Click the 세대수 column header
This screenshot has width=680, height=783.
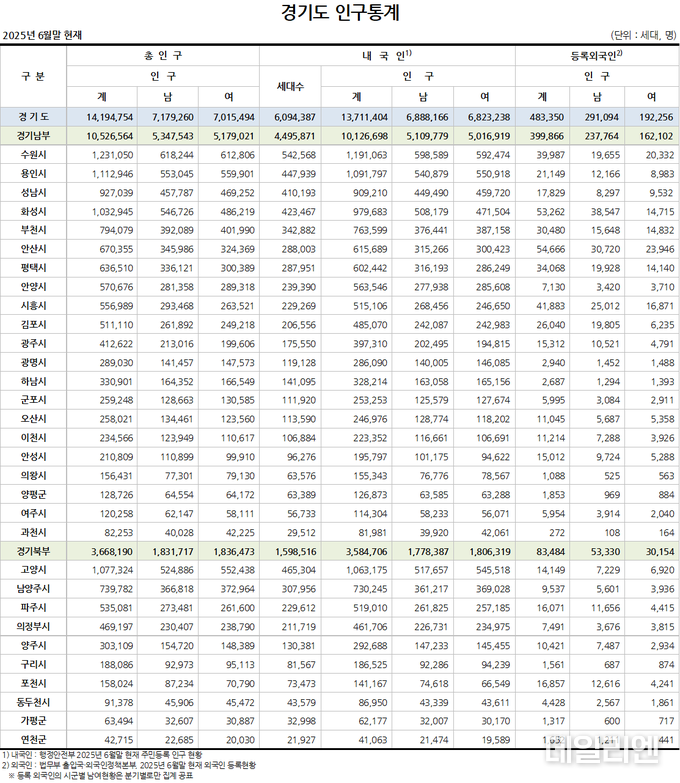[x=290, y=86]
